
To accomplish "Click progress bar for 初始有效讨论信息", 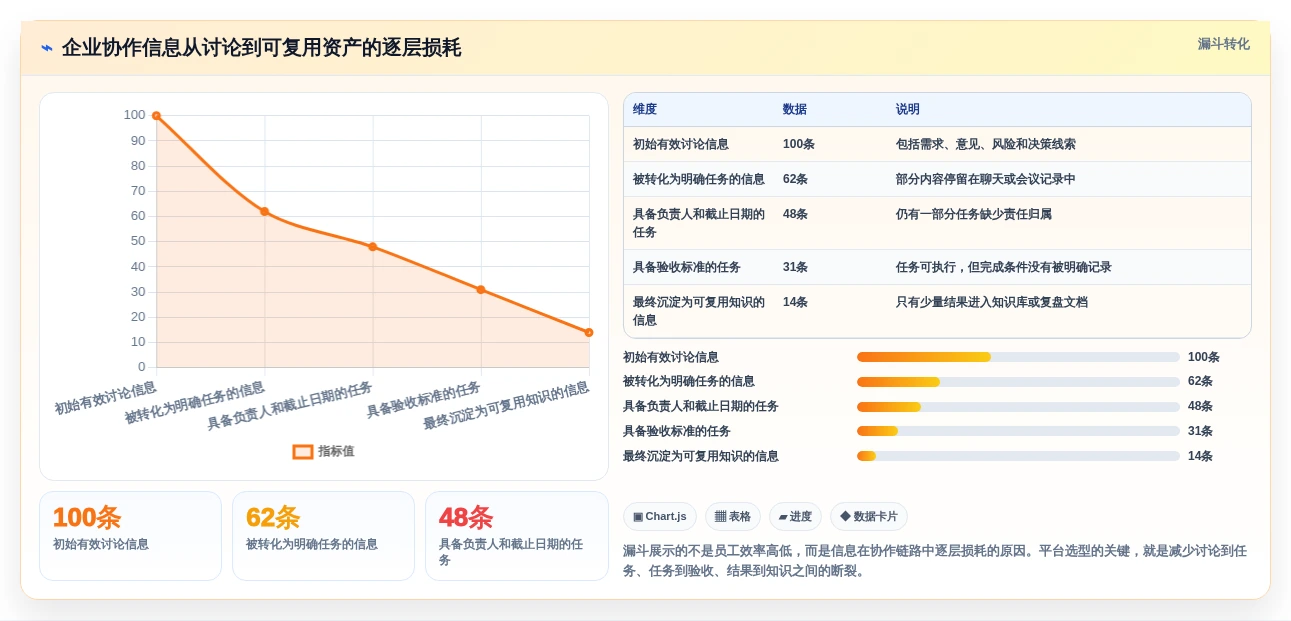I will click(1018, 357).
